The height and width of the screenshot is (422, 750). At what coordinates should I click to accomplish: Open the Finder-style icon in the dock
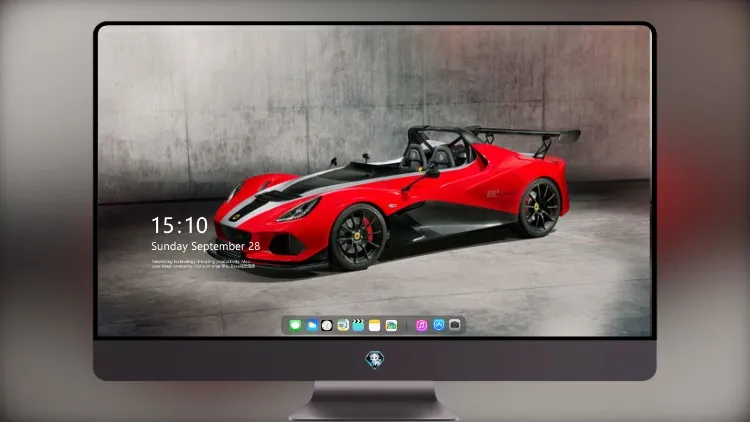coord(342,325)
